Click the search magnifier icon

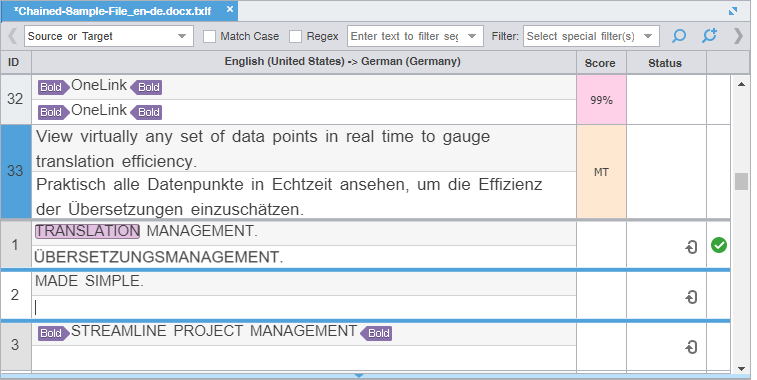click(x=679, y=36)
